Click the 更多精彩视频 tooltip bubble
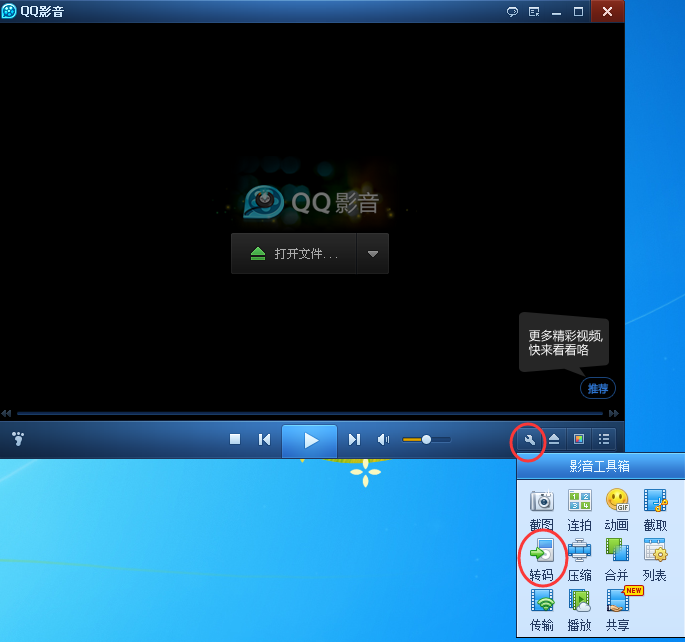Screen dimensions: 685x642 pos(564,342)
